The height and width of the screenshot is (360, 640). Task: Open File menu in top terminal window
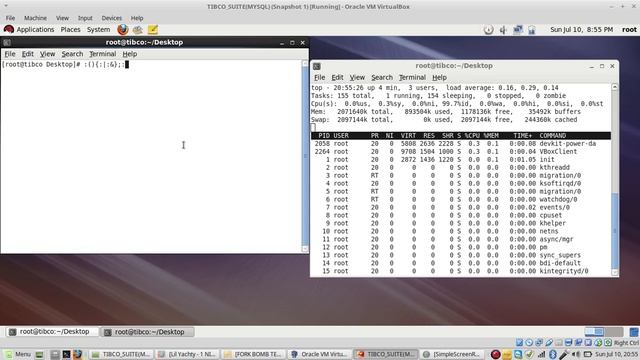point(319,78)
